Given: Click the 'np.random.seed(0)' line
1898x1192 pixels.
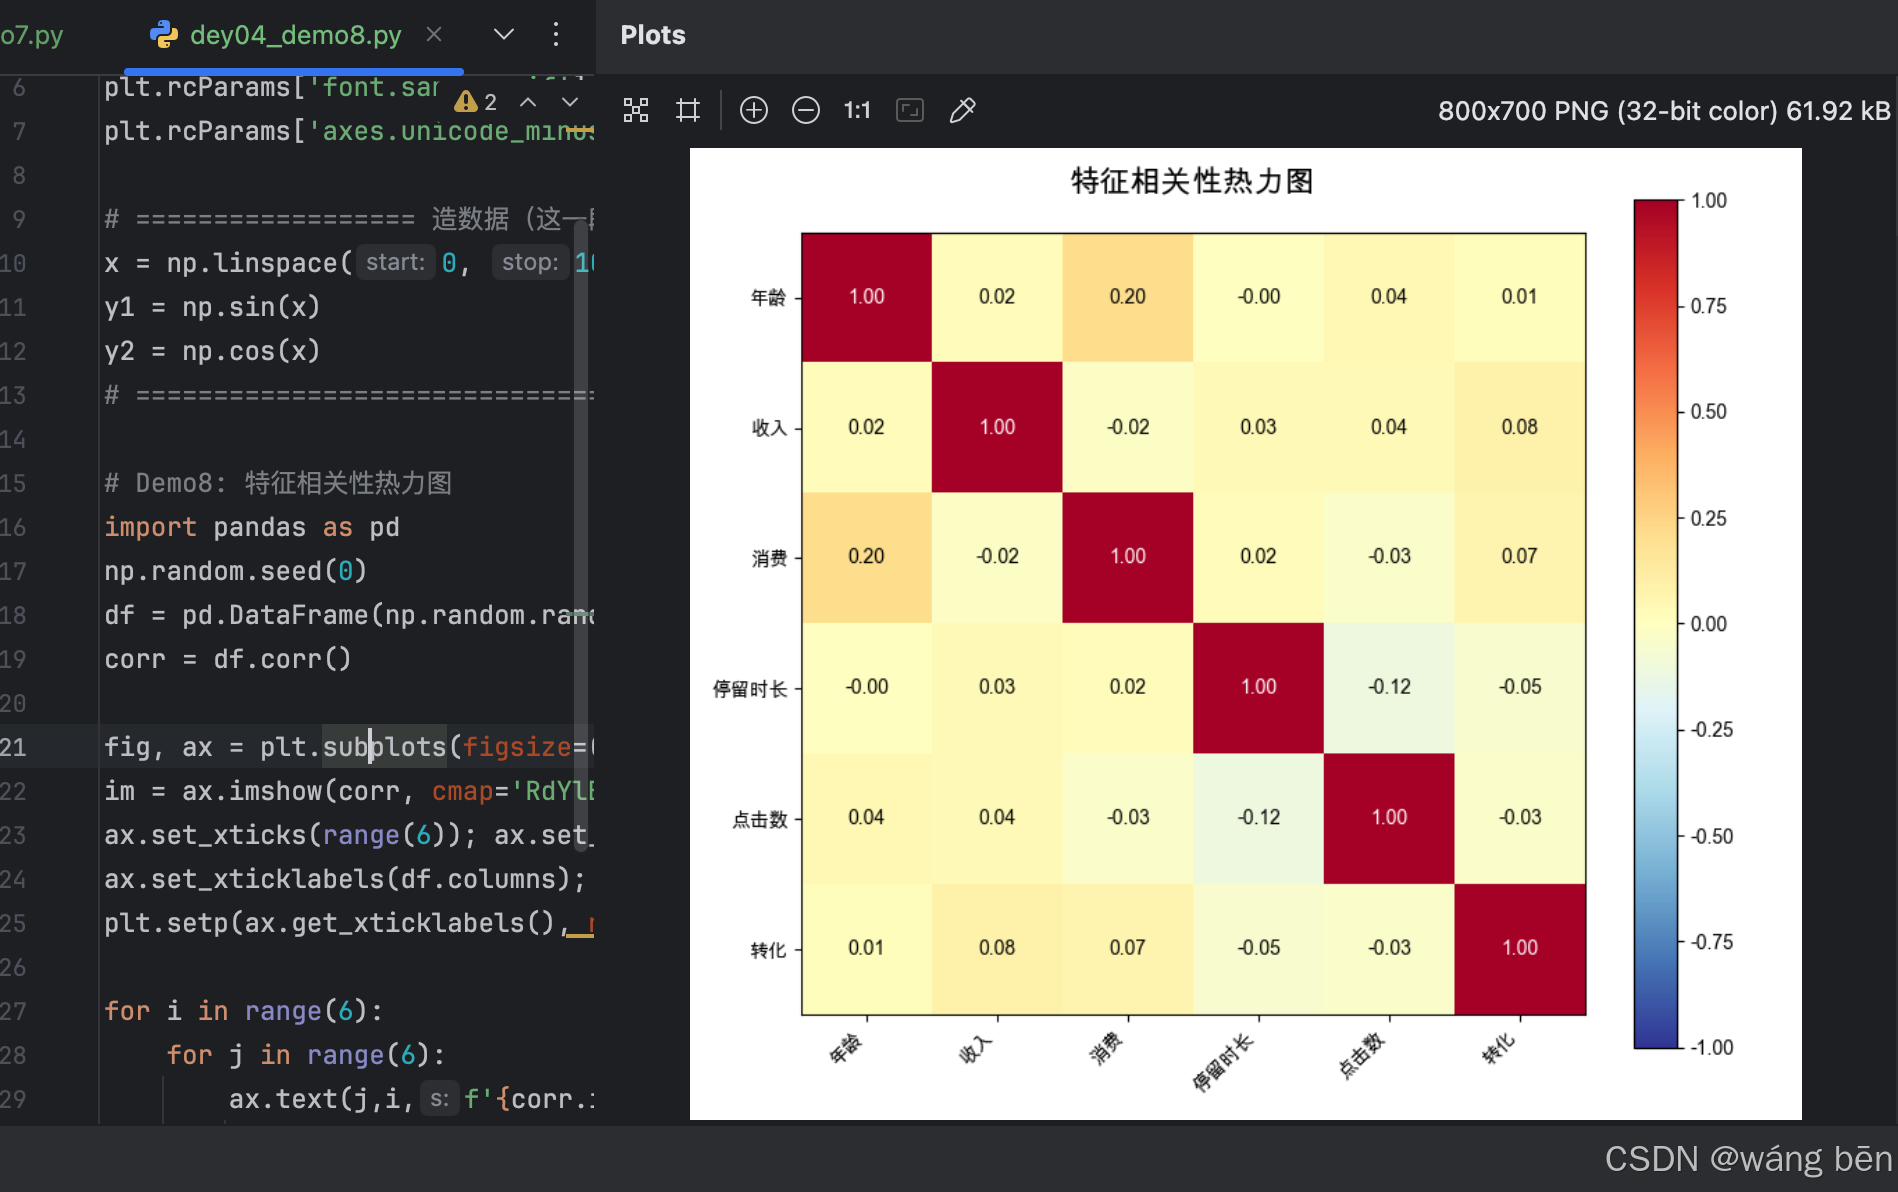Looking at the screenshot, I should [236, 571].
